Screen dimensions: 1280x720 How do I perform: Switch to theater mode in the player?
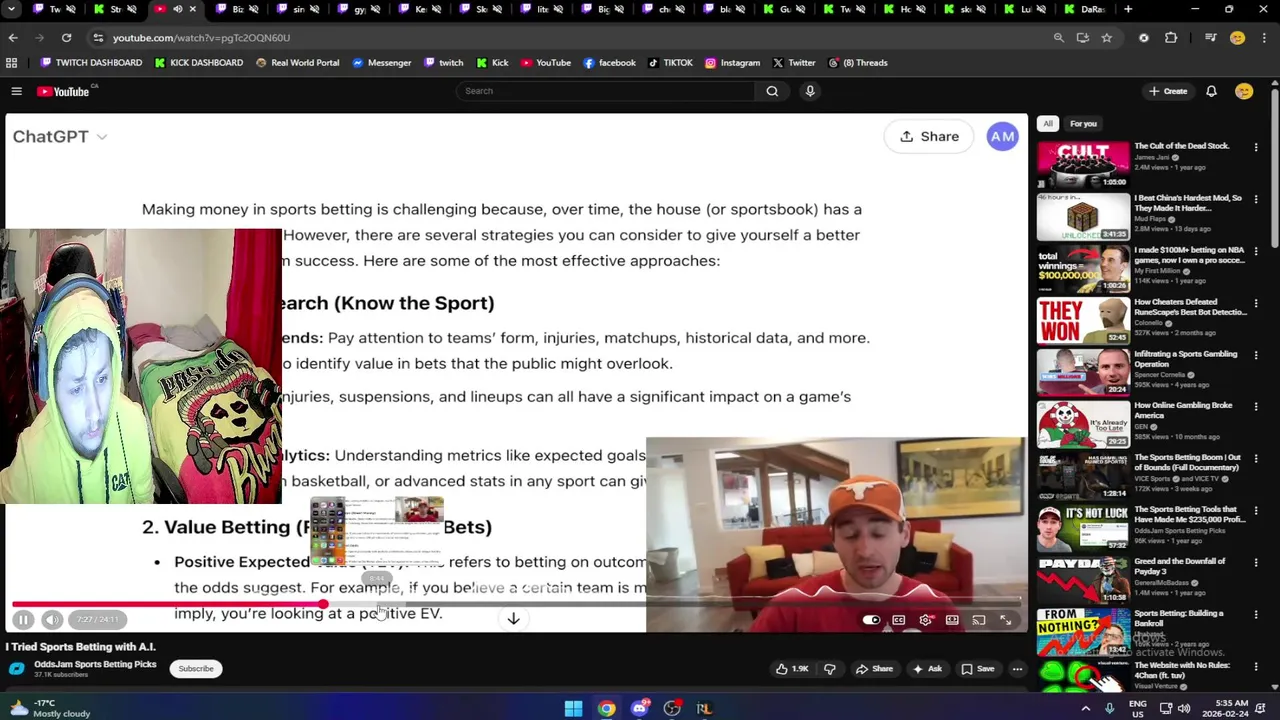pyautogui.click(x=952, y=620)
